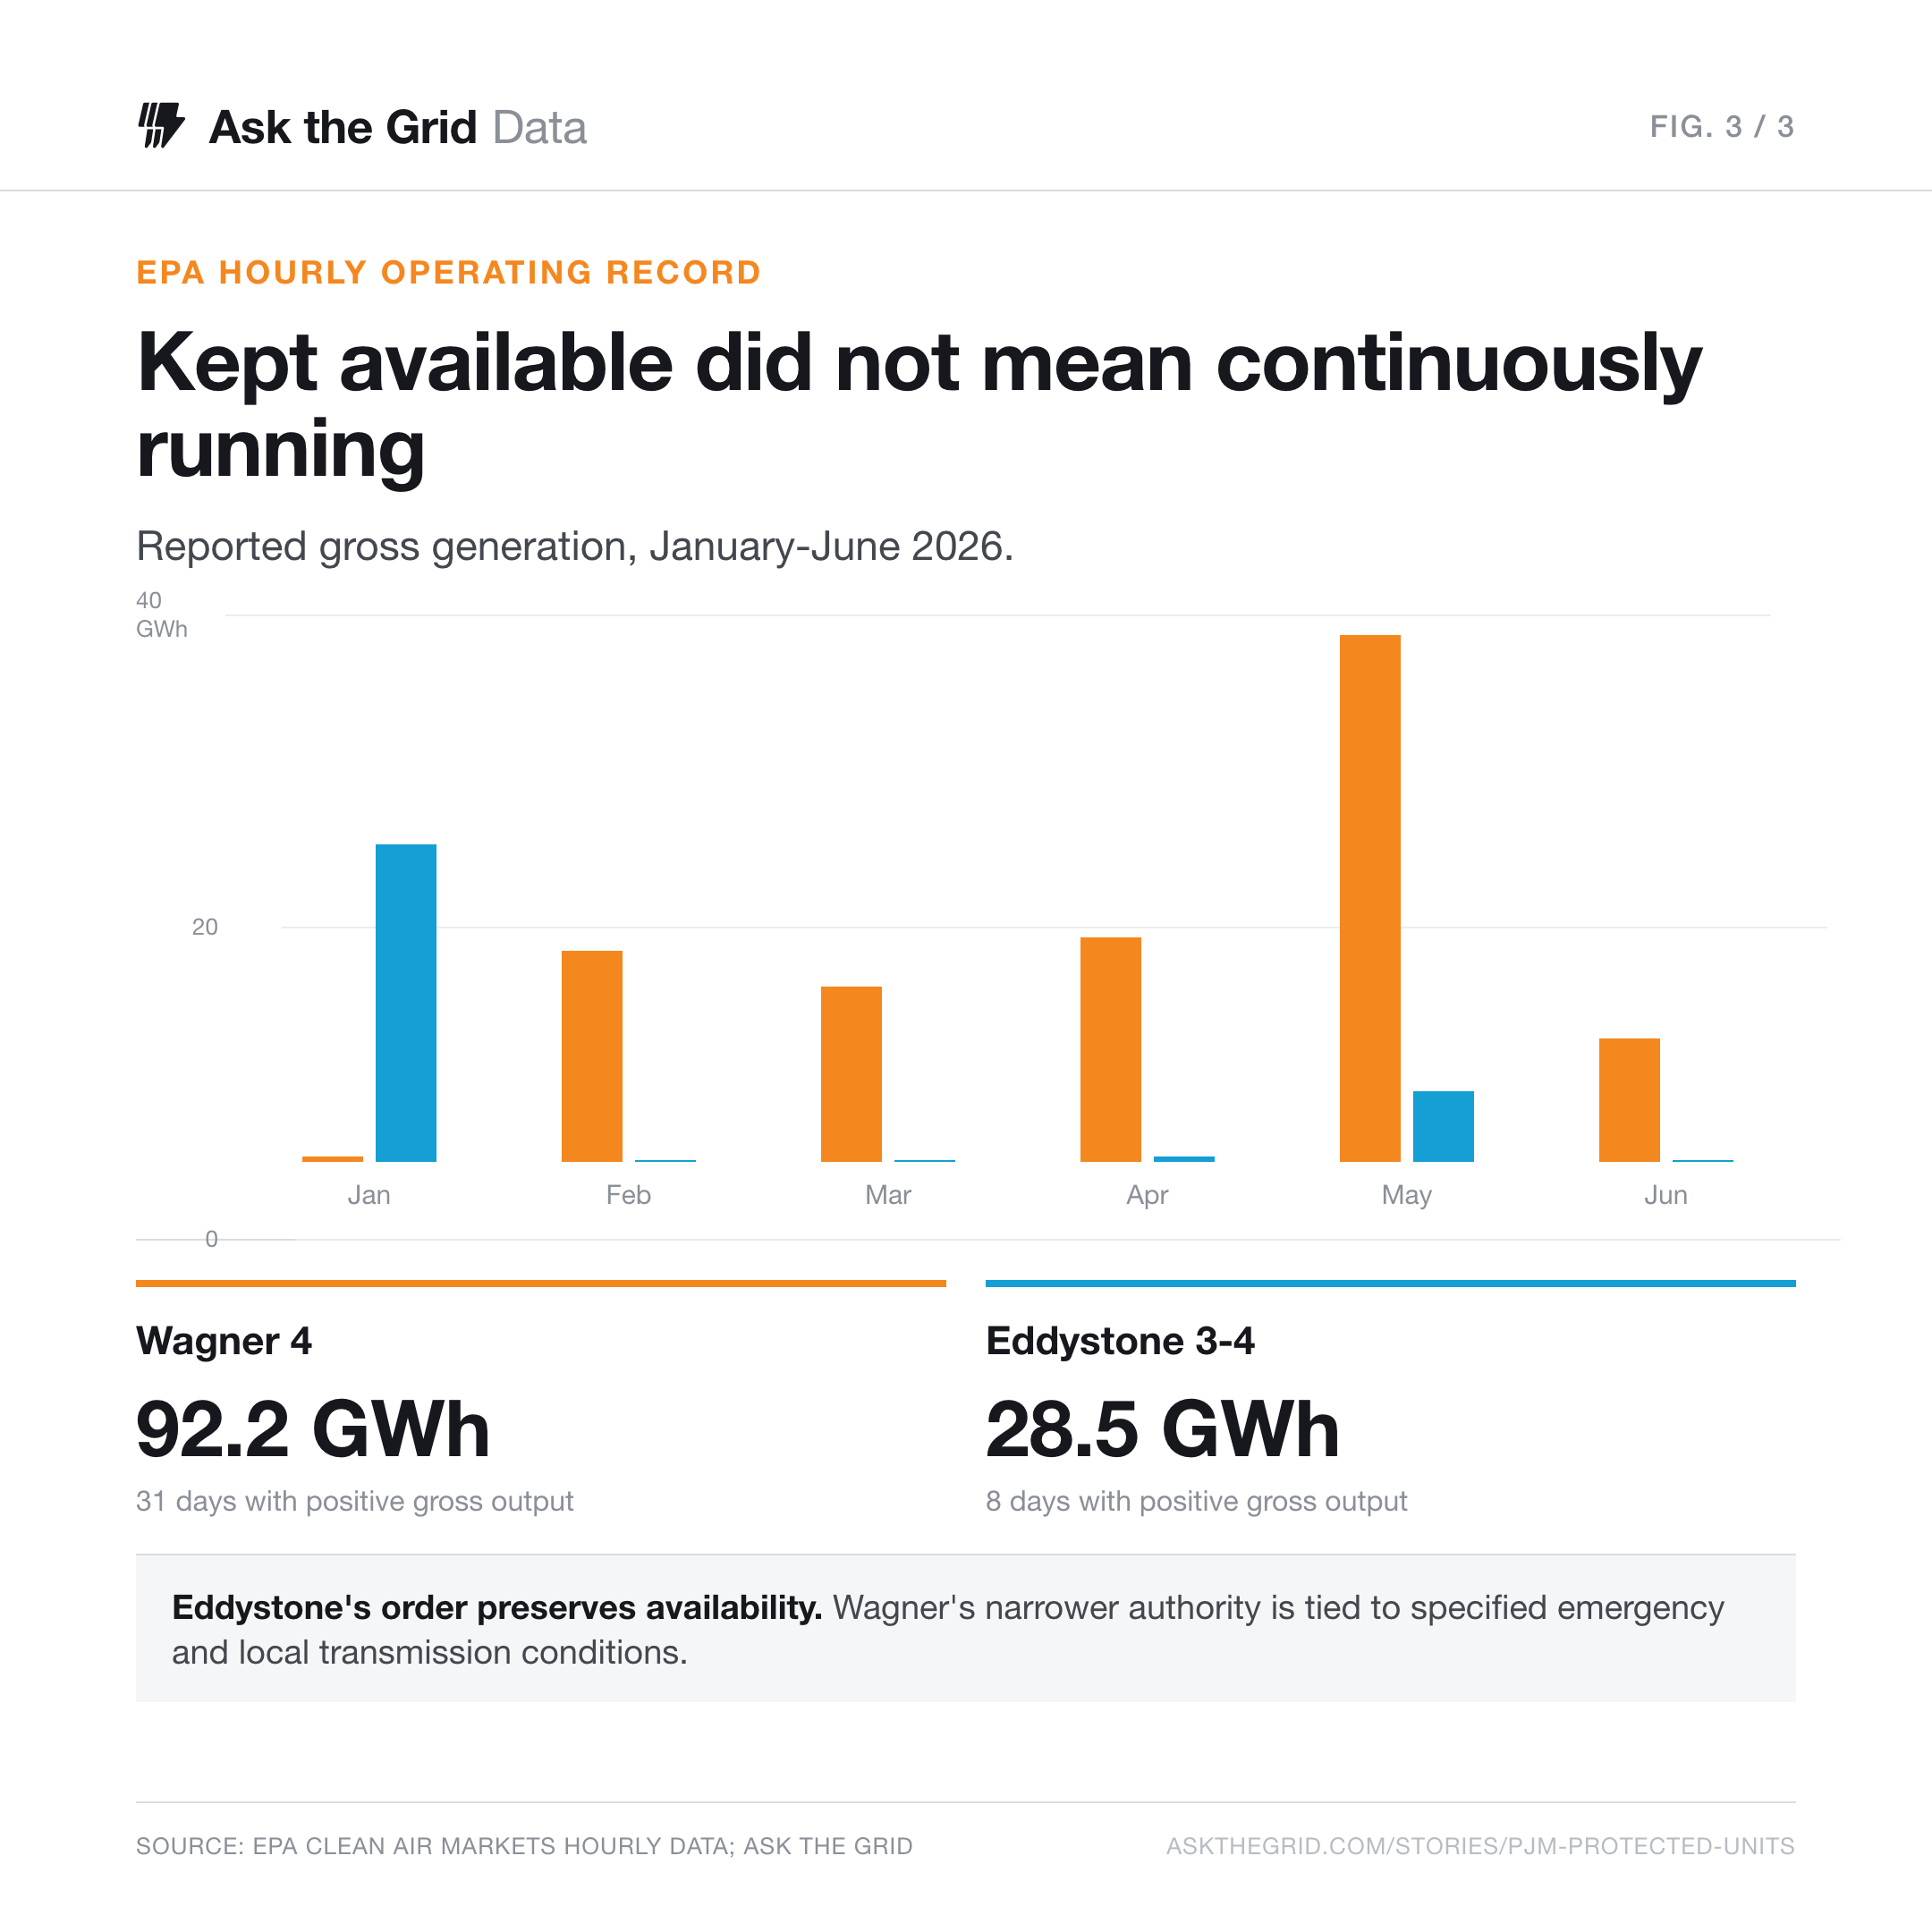Open the askthegrid.com stories URL in the footer
Screen dimensions: 1932x1932
click(x=1480, y=1846)
